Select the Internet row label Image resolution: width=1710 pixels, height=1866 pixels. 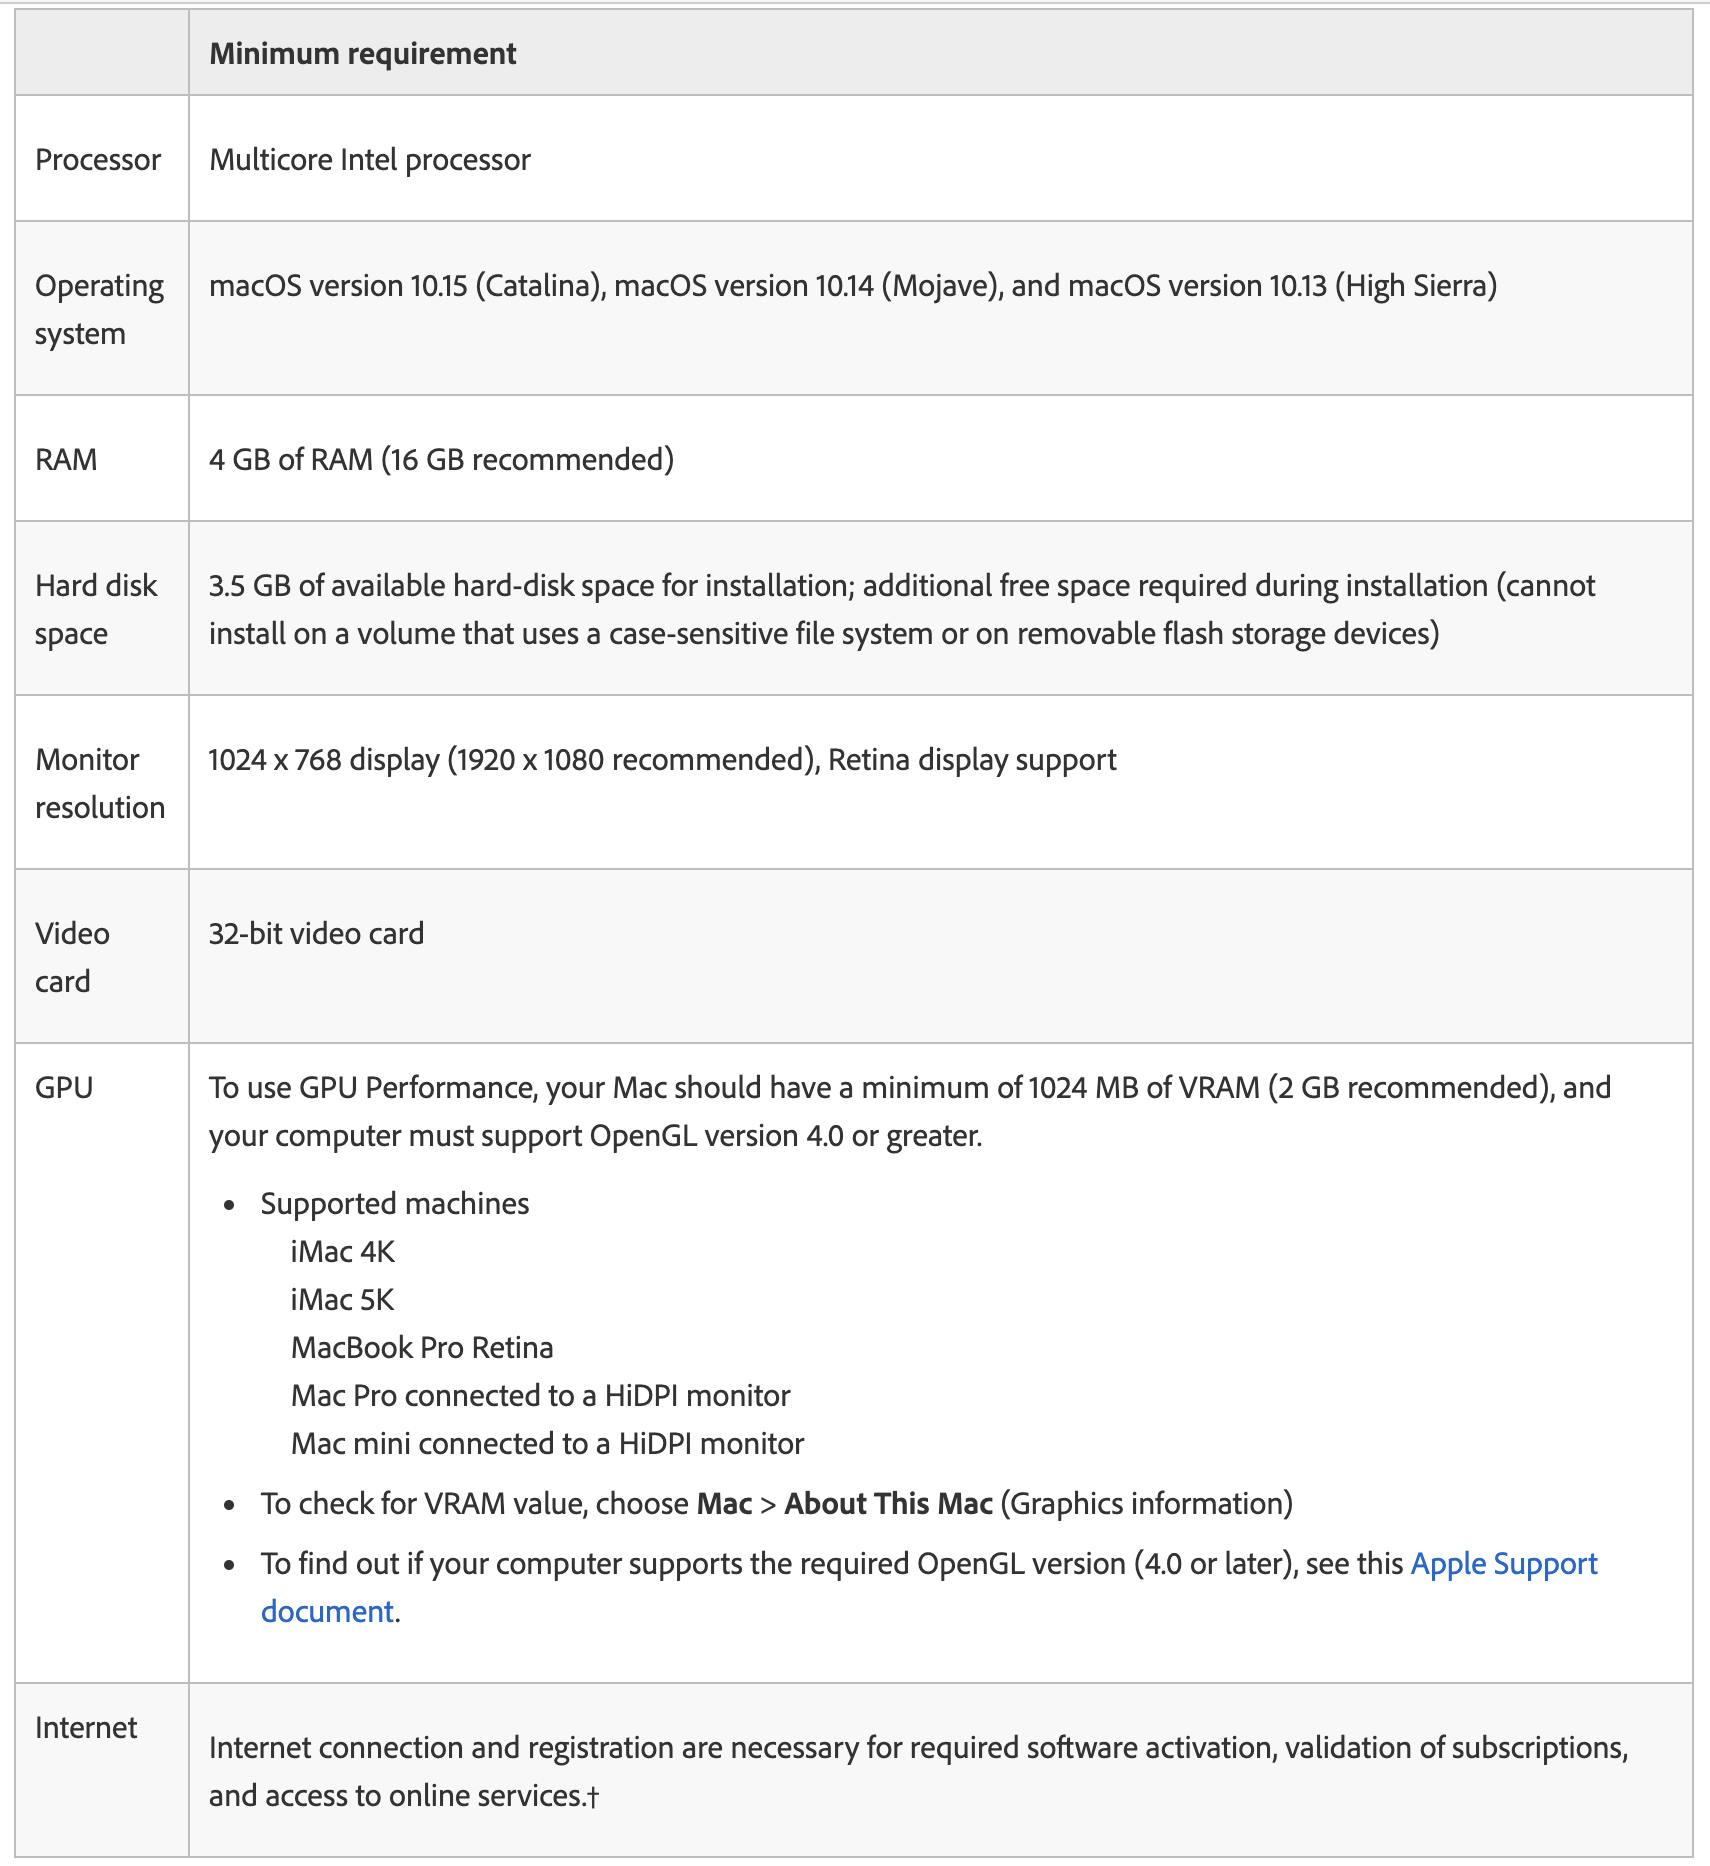coord(86,1728)
